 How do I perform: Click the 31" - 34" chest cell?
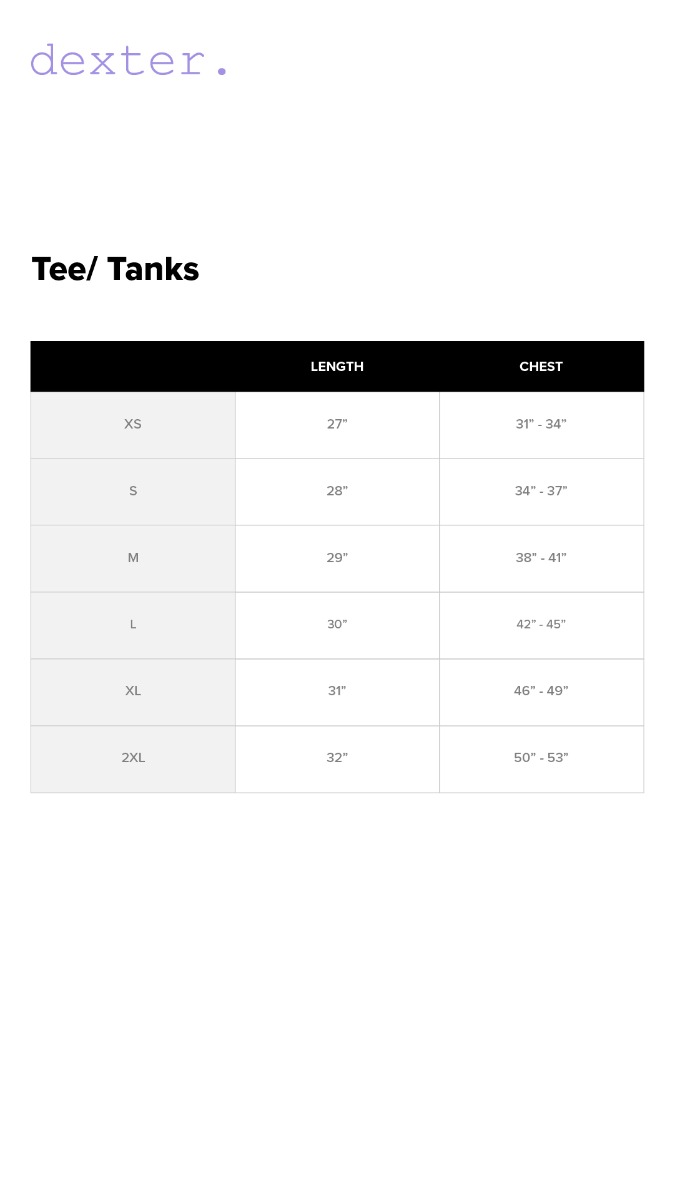pyautogui.click(x=541, y=424)
